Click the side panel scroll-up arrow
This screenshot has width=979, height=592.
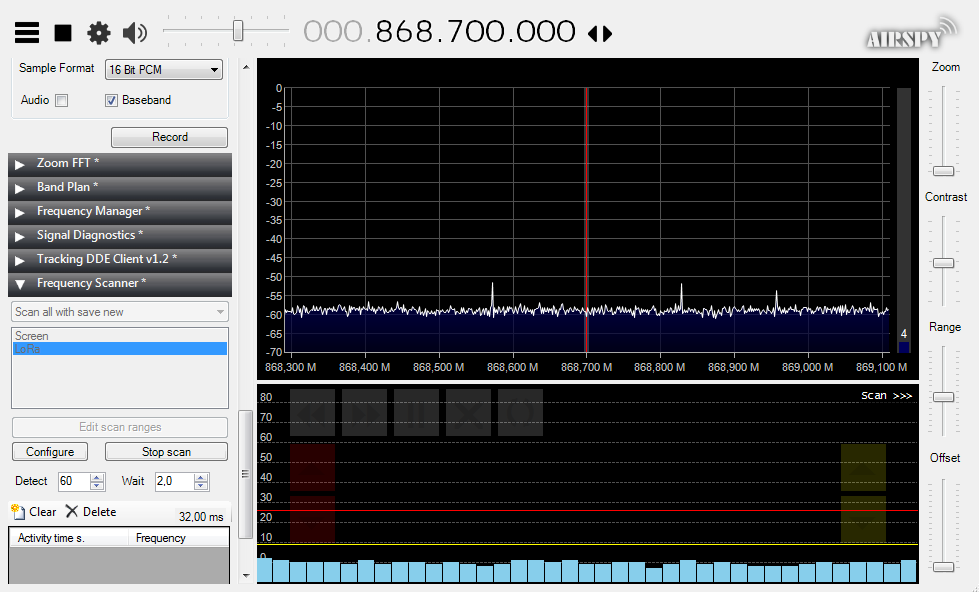246,67
